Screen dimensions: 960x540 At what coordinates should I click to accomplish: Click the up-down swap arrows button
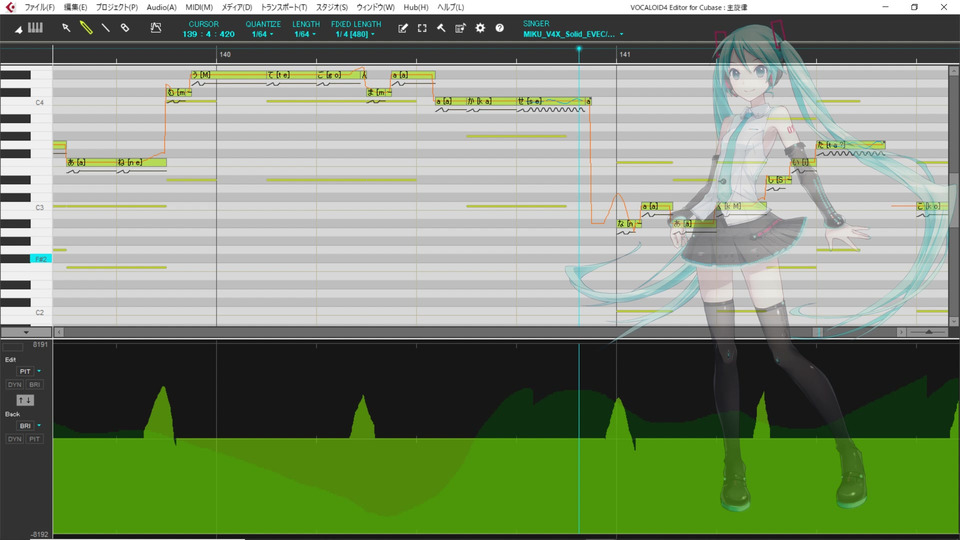pos(25,400)
